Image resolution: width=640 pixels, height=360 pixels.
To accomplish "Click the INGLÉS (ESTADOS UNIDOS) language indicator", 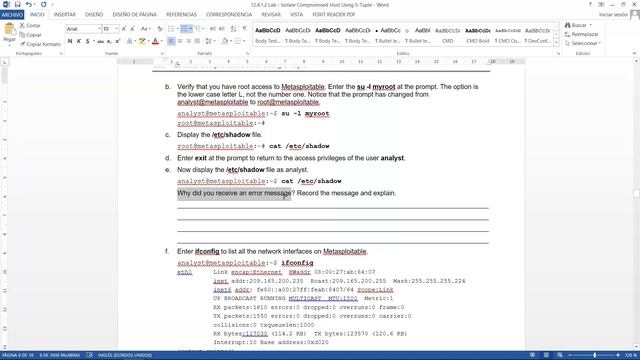I will [124, 355].
